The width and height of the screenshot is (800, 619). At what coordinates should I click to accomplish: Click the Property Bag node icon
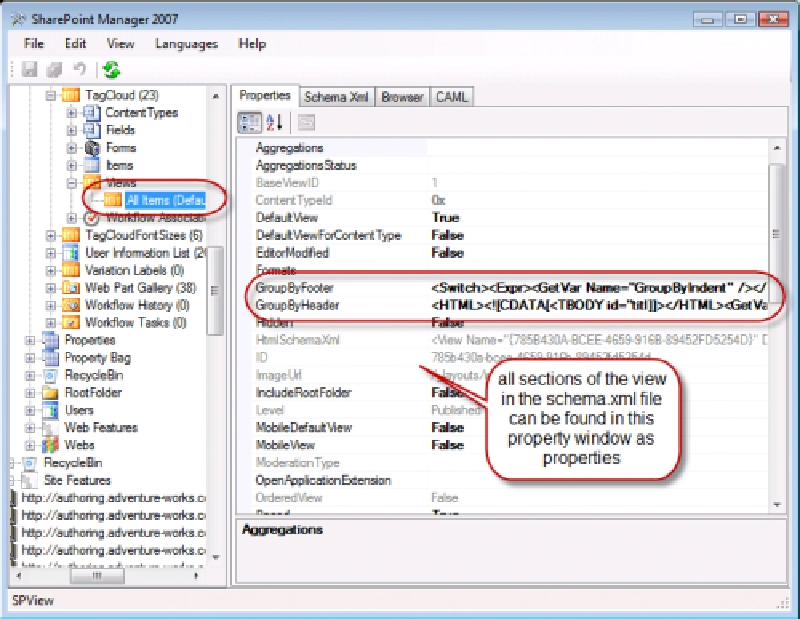pos(51,358)
